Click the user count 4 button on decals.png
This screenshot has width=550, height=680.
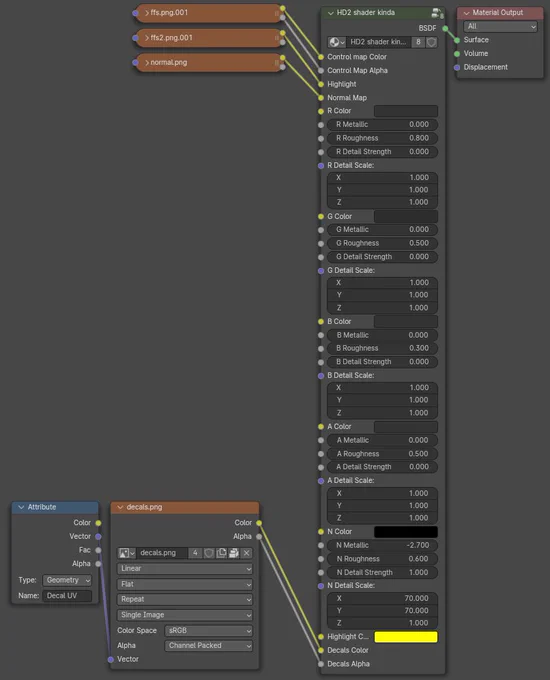tap(195, 553)
